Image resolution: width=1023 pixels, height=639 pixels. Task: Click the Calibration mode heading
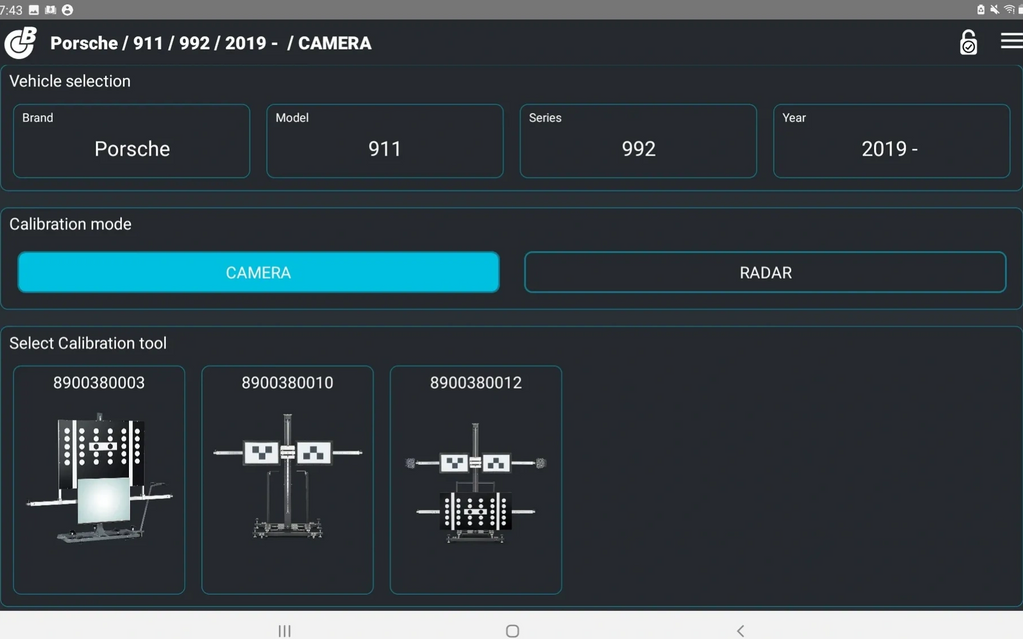click(x=70, y=224)
